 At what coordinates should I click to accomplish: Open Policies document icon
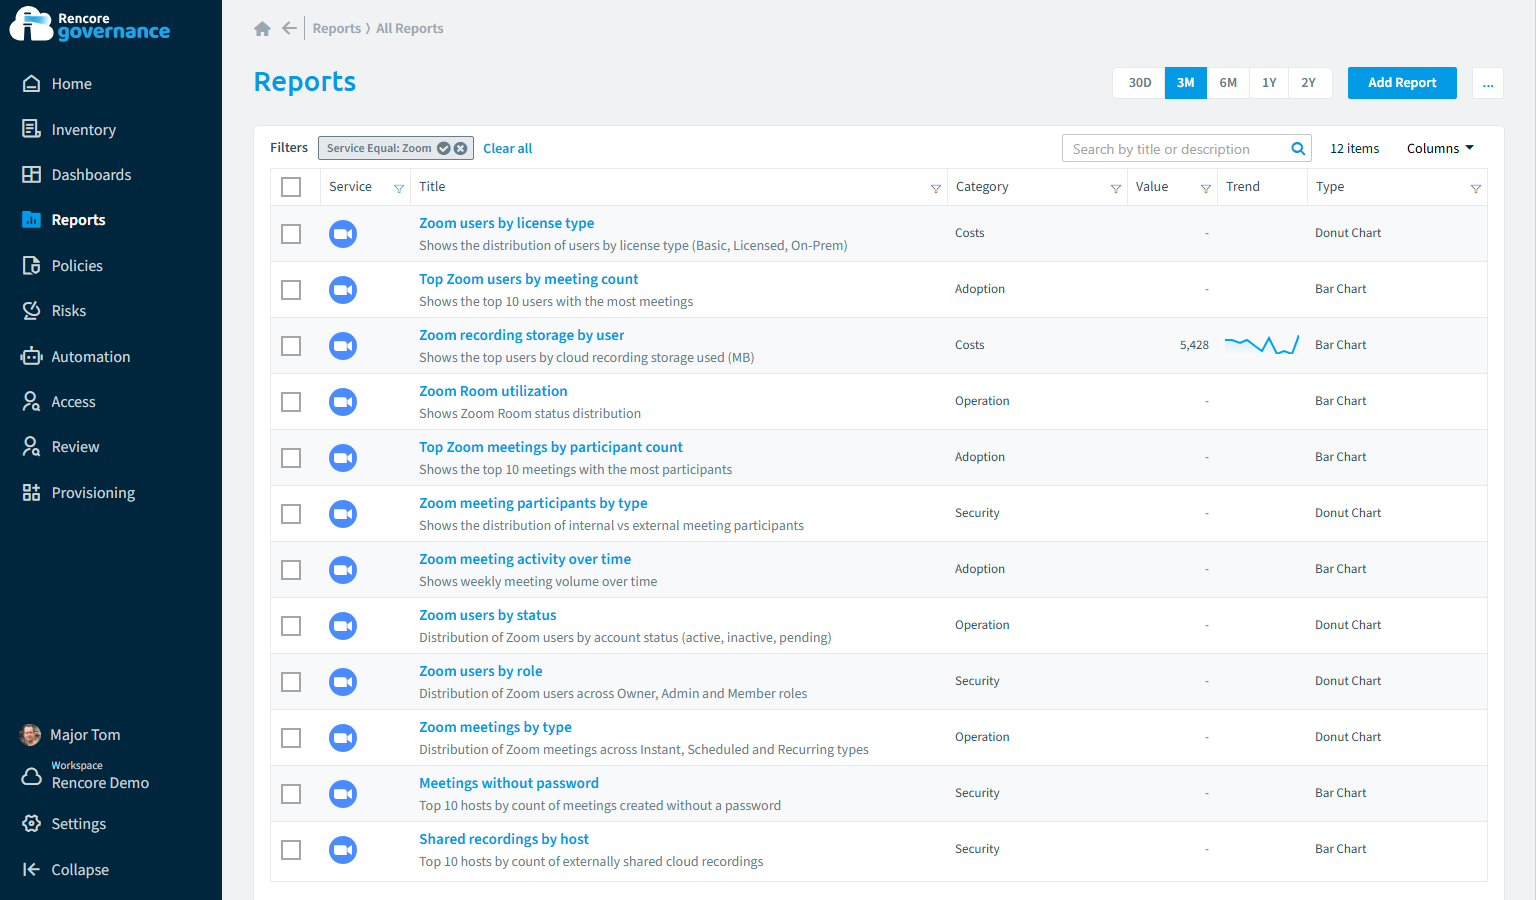point(32,265)
